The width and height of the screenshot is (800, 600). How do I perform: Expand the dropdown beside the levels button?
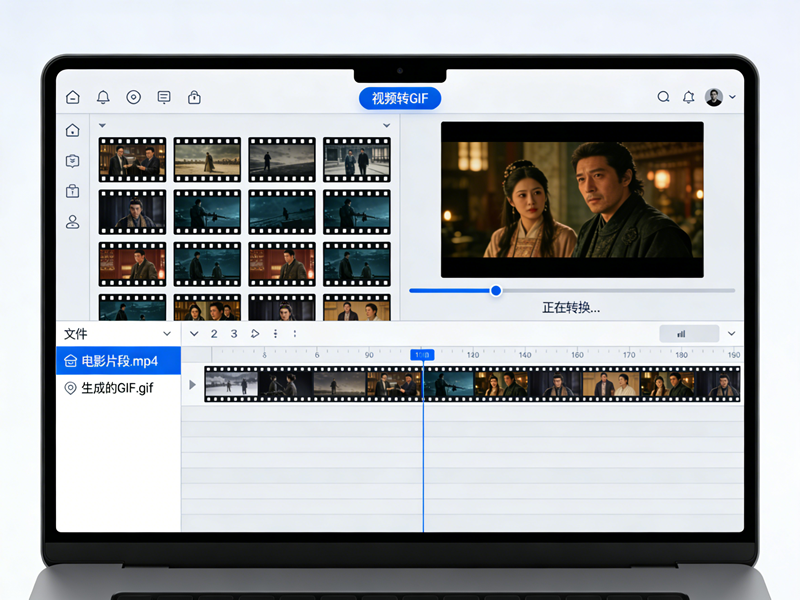pos(731,334)
